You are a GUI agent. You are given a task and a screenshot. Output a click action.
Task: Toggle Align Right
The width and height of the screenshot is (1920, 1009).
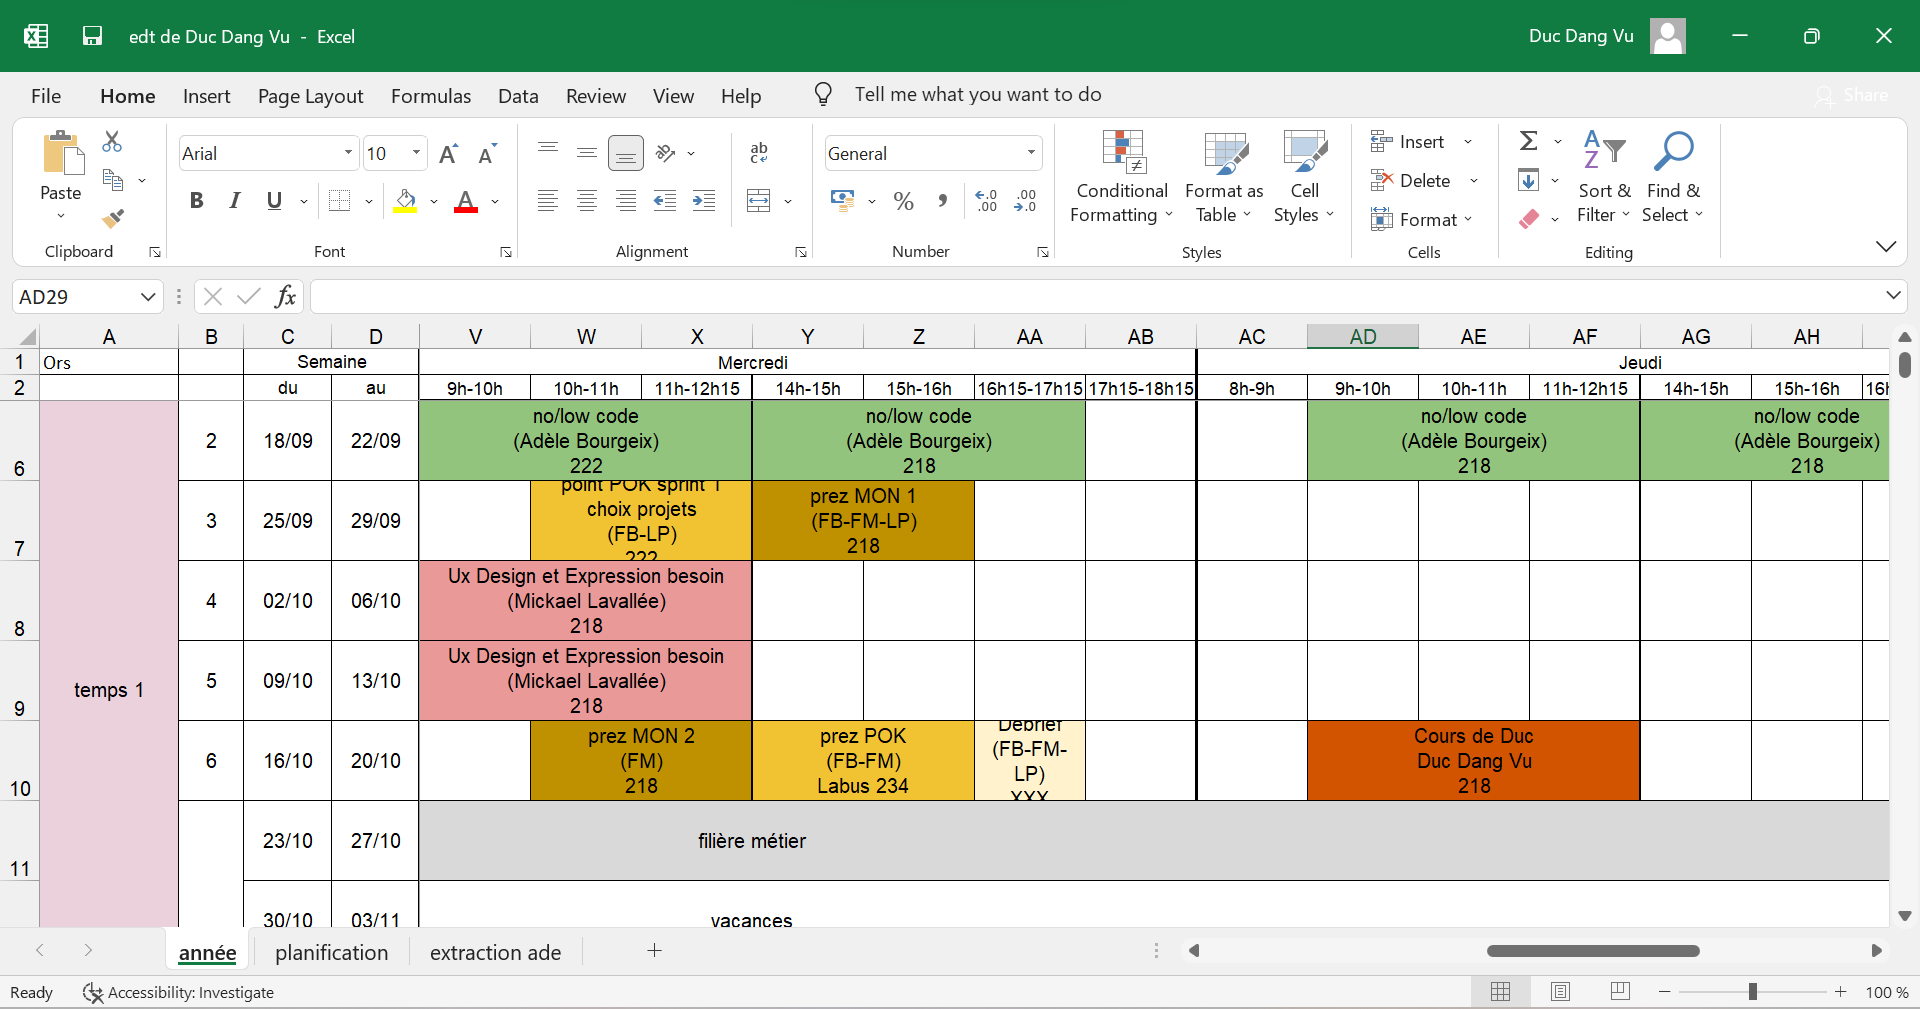(x=626, y=201)
